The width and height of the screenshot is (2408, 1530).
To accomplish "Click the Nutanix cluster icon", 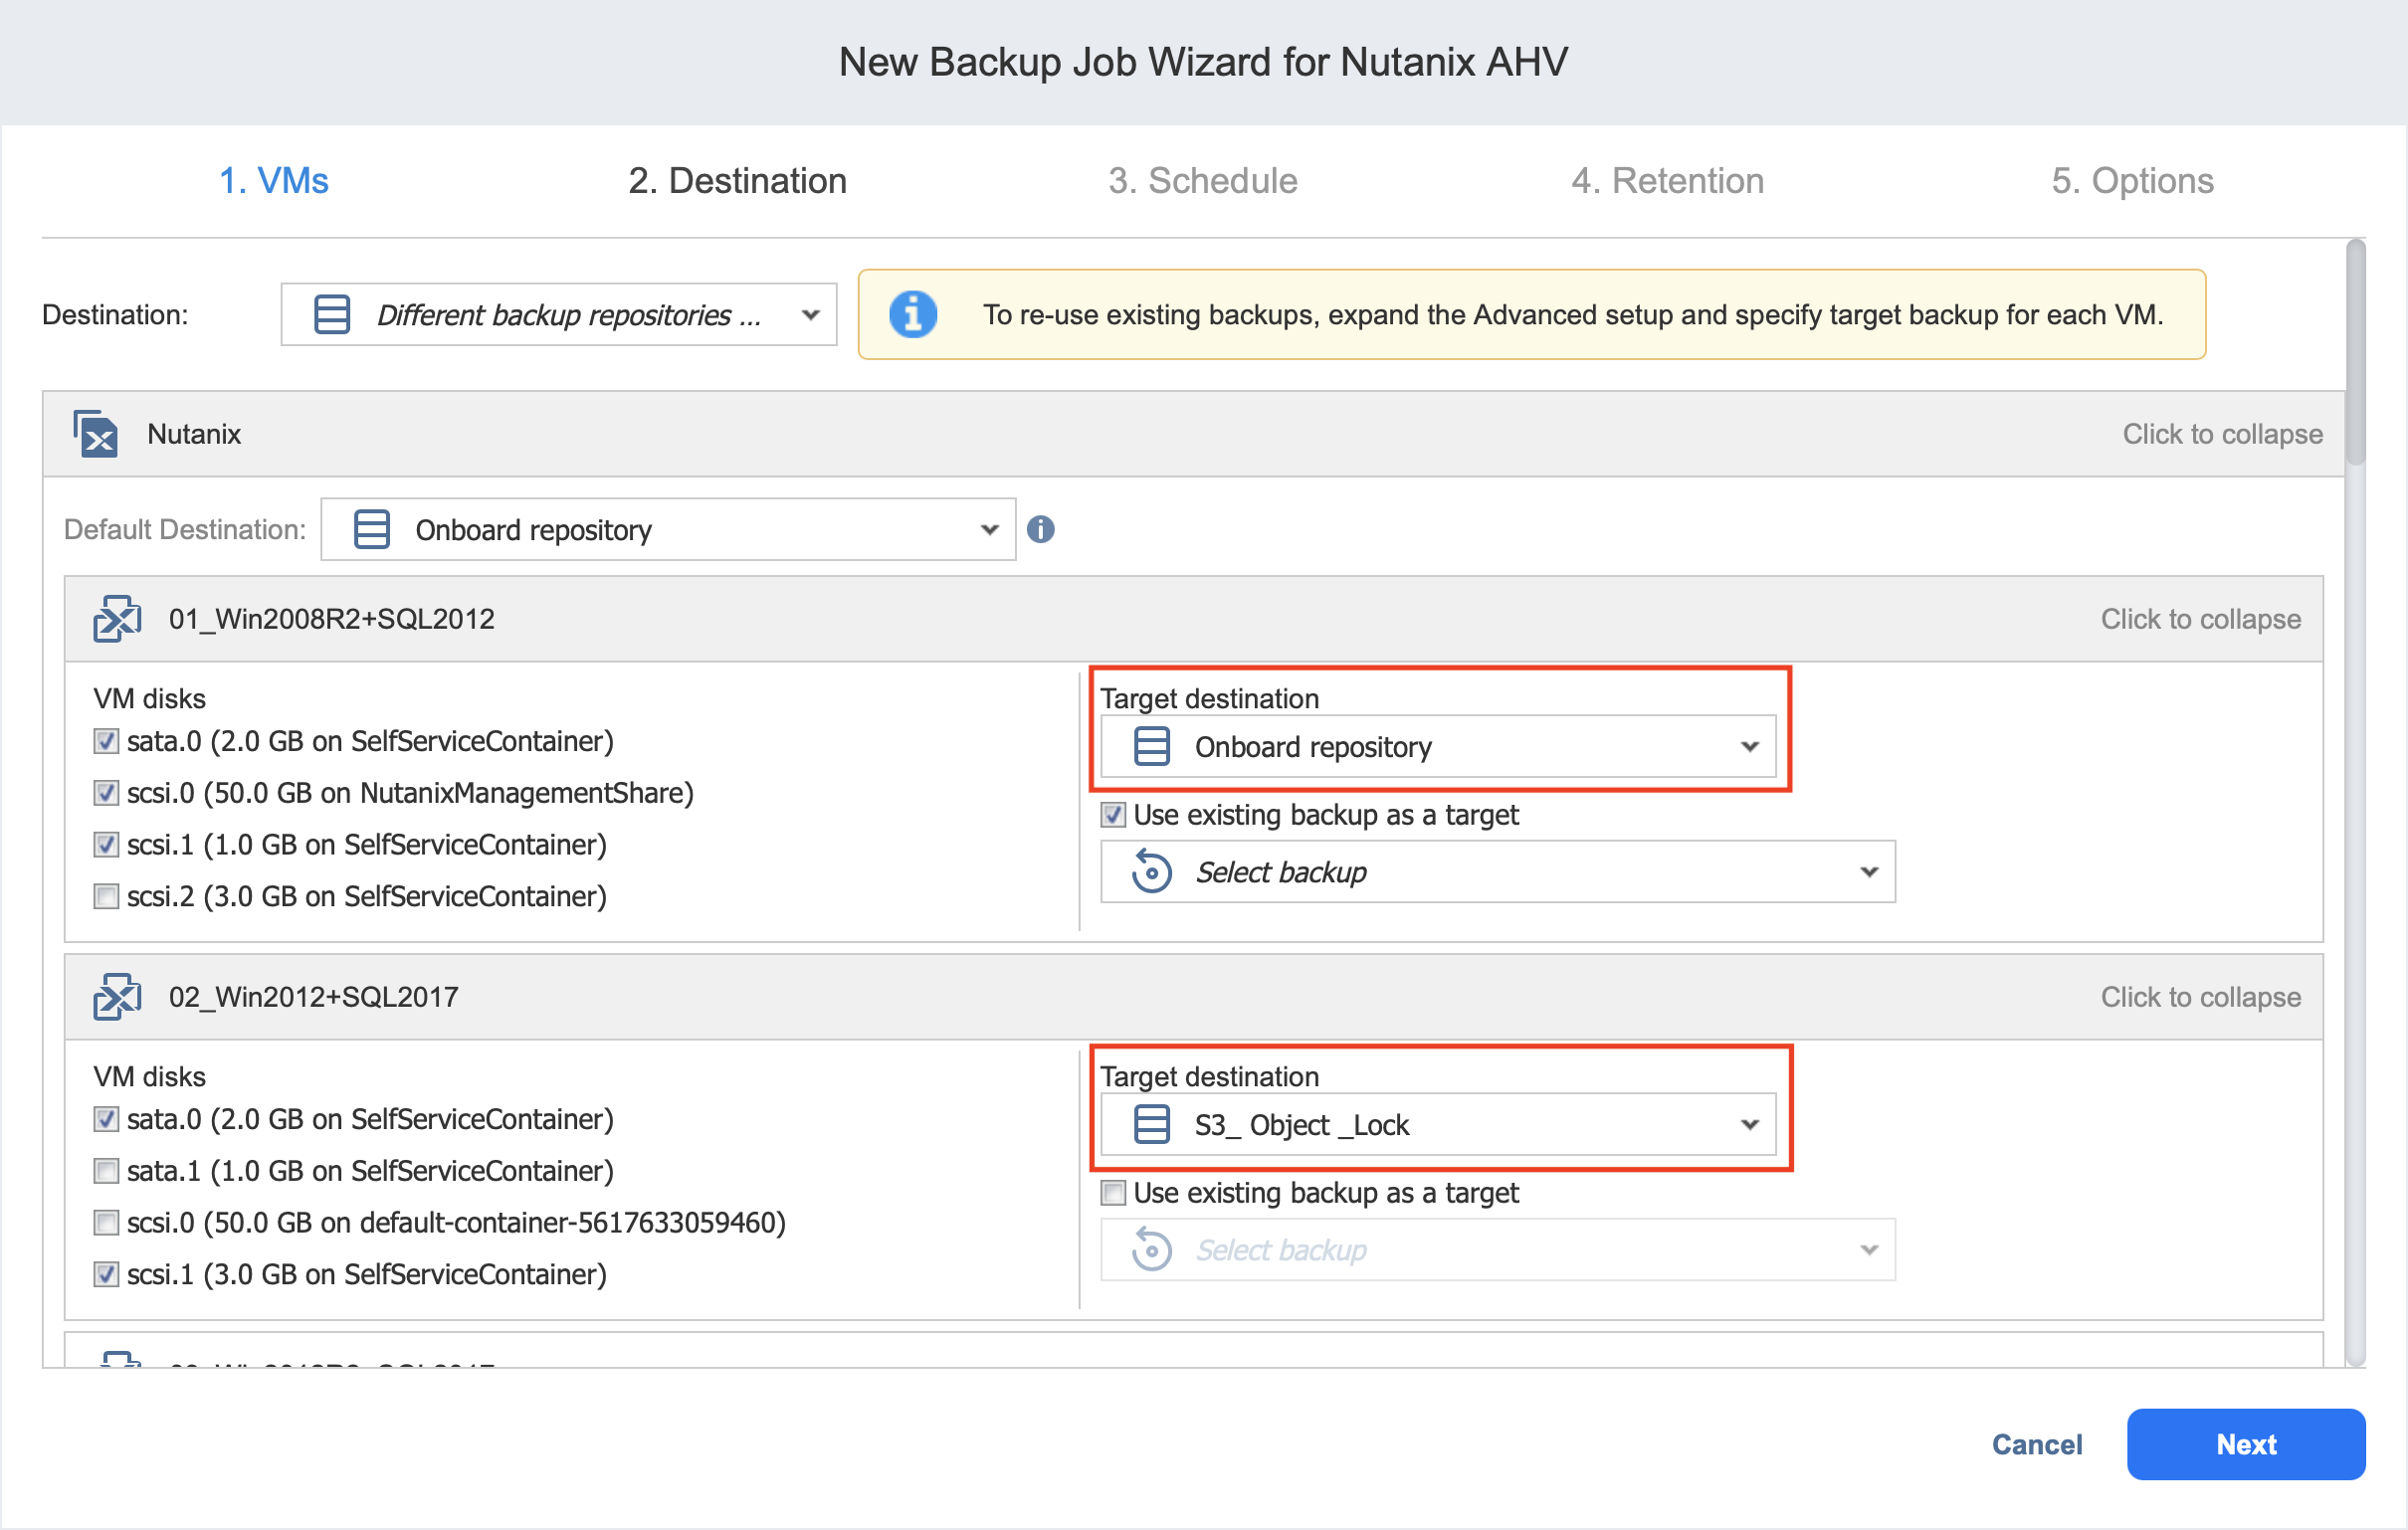I will point(95,433).
